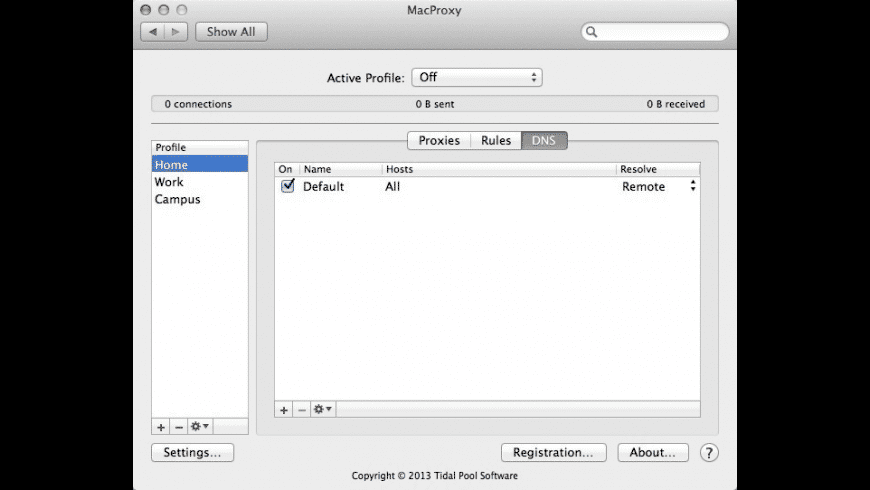Click the Profile list header

200,148
